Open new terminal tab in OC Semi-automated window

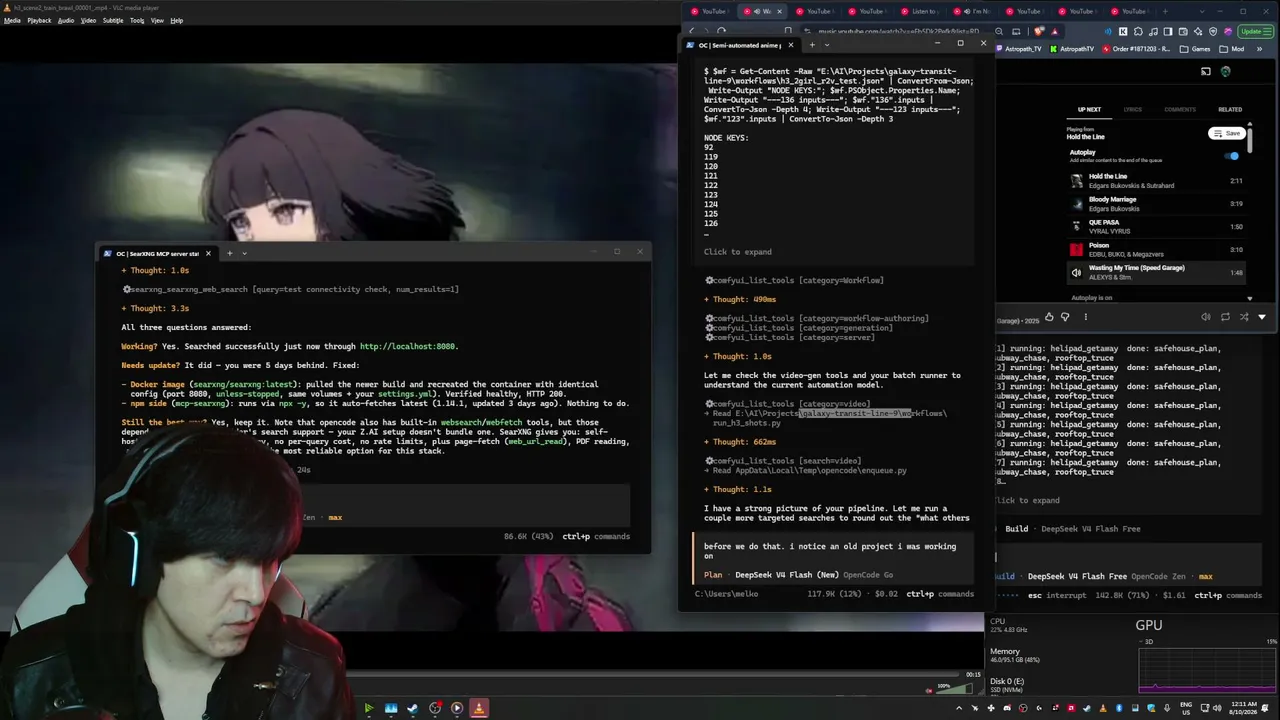812,44
